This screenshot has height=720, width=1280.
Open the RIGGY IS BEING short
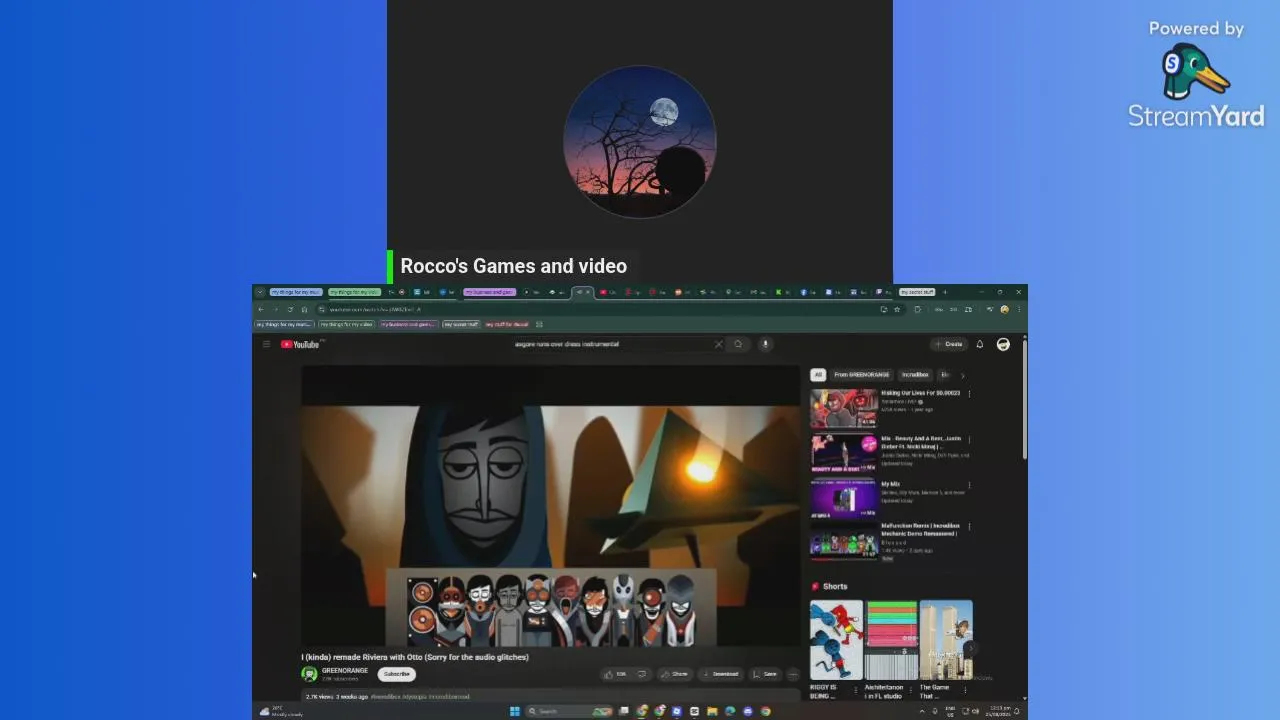tap(836, 640)
